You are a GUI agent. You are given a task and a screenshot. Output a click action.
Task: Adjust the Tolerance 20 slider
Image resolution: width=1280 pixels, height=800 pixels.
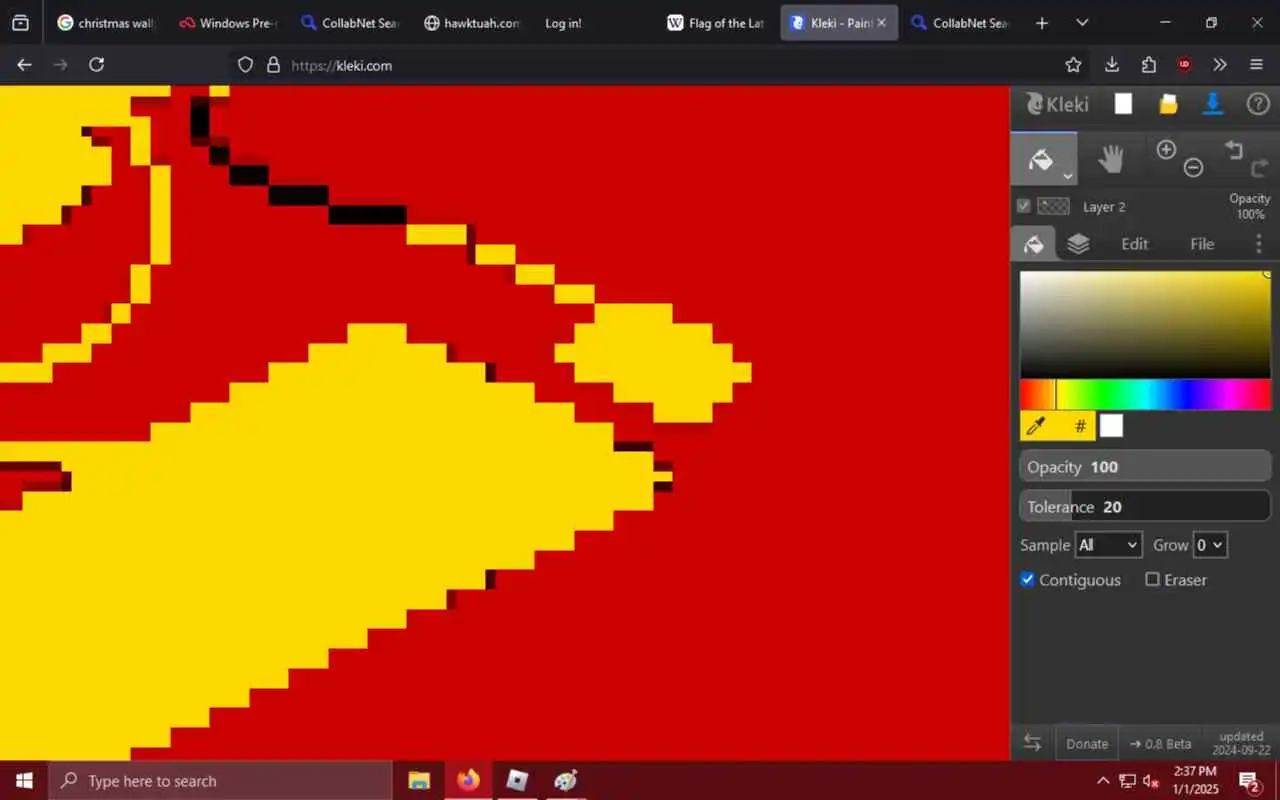coord(1145,507)
